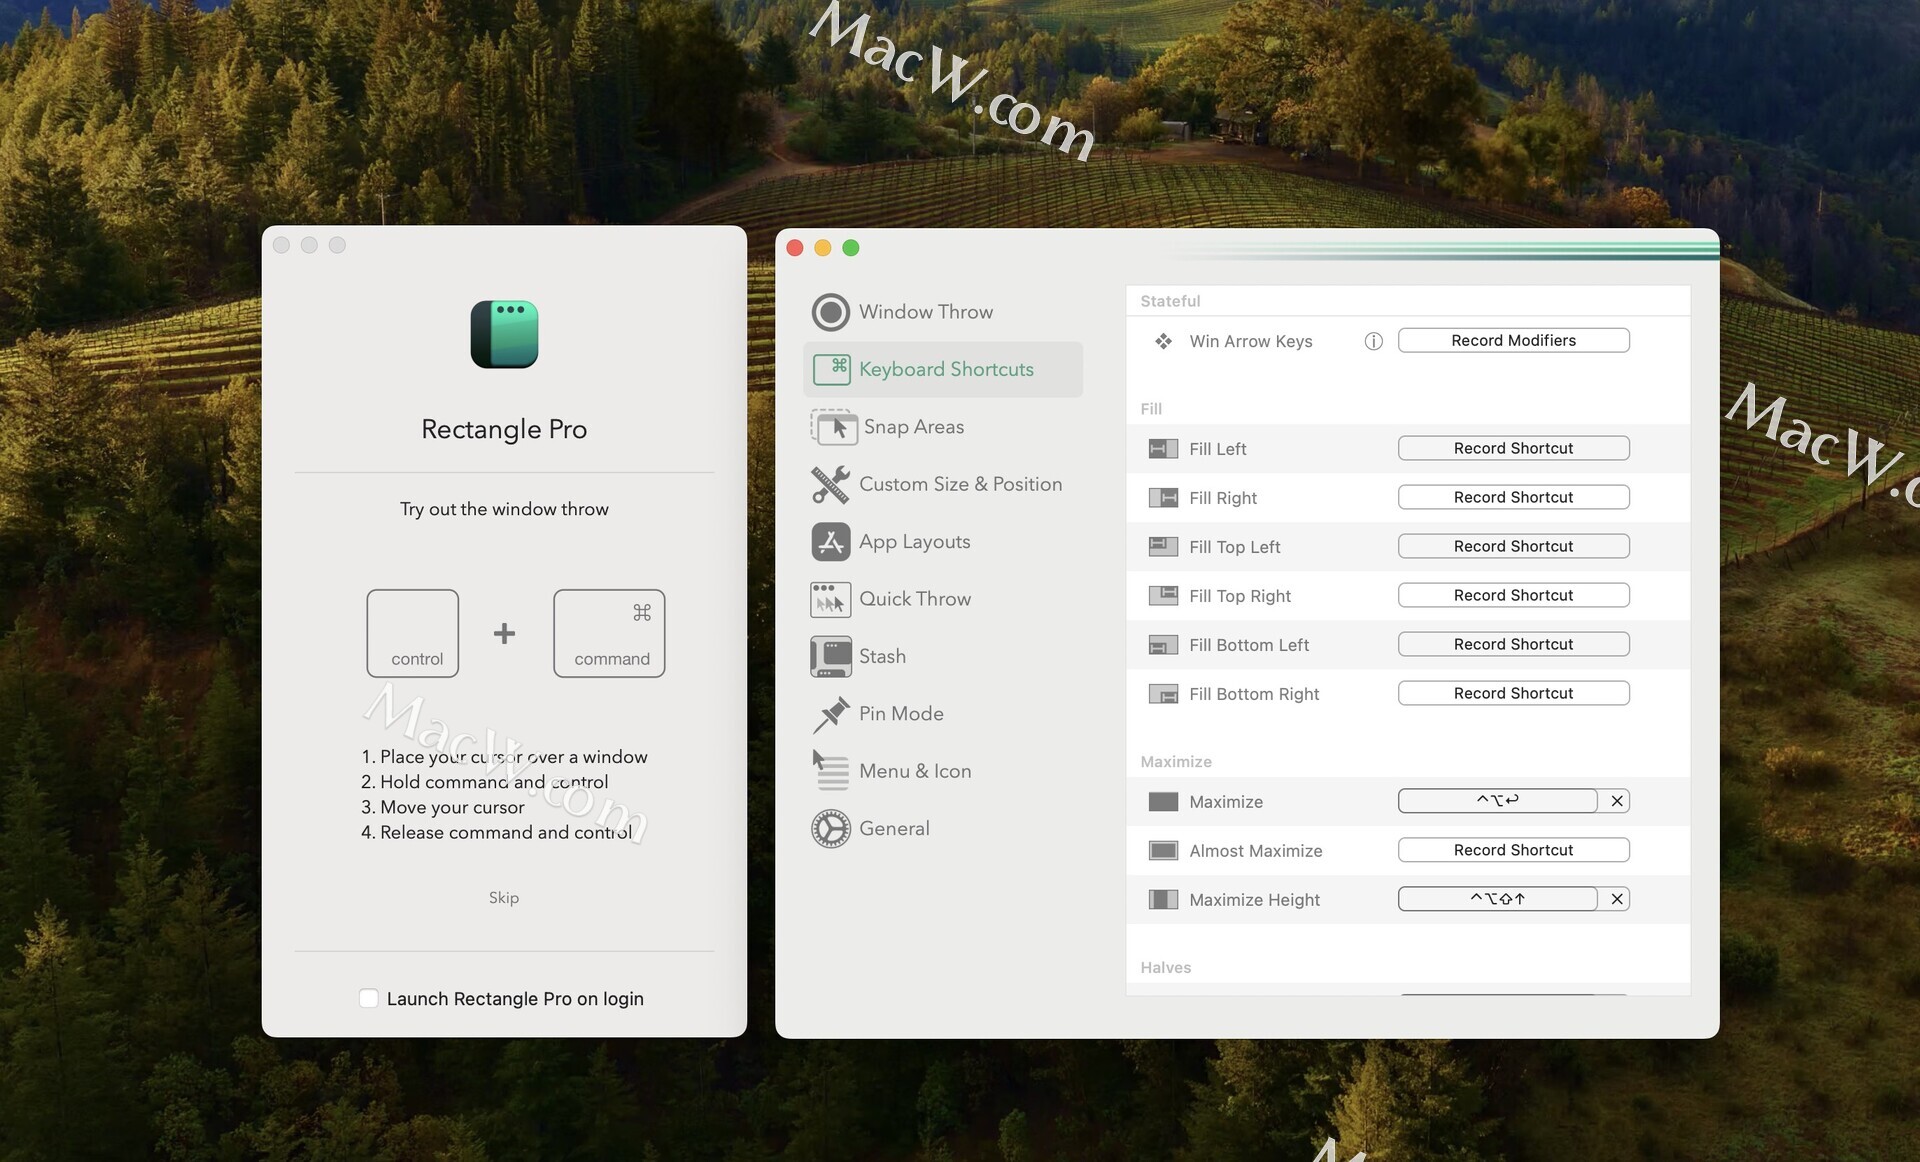Click the Almost Maximize label
1920x1162 pixels.
pyautogui.click(x=1256, y=851)
